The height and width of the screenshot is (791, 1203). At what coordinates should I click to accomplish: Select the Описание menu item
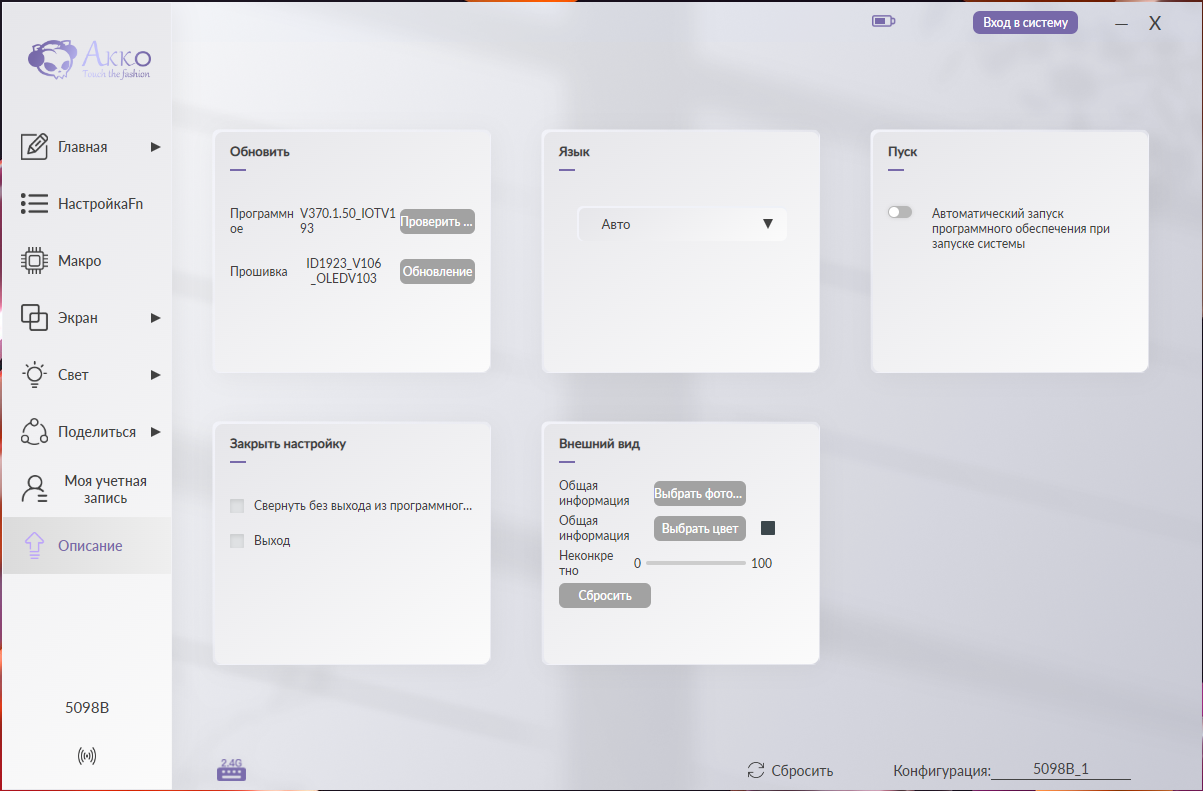pyautogui.click(x=87, y=546)
